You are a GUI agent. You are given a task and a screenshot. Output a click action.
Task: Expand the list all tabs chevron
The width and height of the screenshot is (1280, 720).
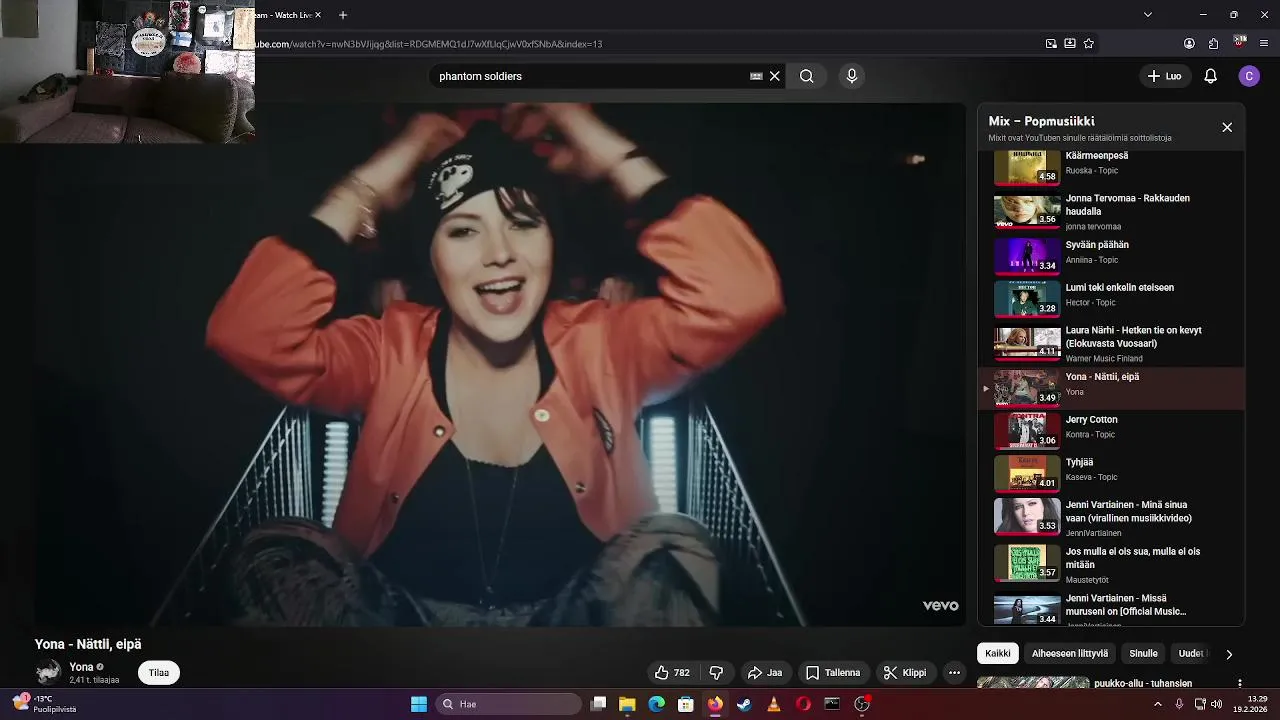point(1148,15)
